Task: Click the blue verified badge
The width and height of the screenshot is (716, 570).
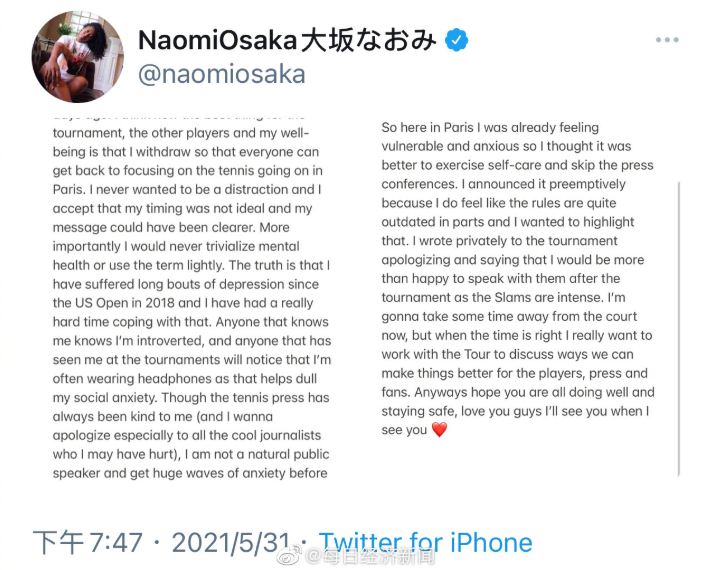Action: click(456, 40)
